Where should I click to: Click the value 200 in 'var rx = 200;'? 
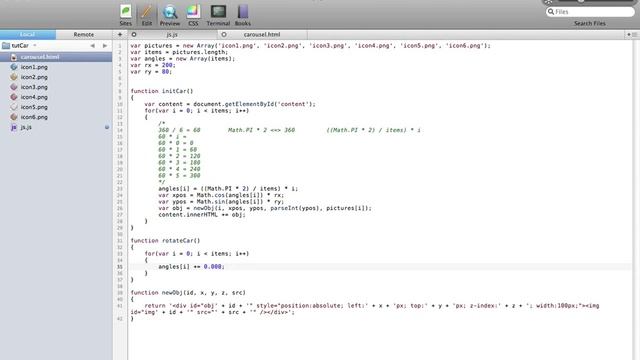point(167,65)
